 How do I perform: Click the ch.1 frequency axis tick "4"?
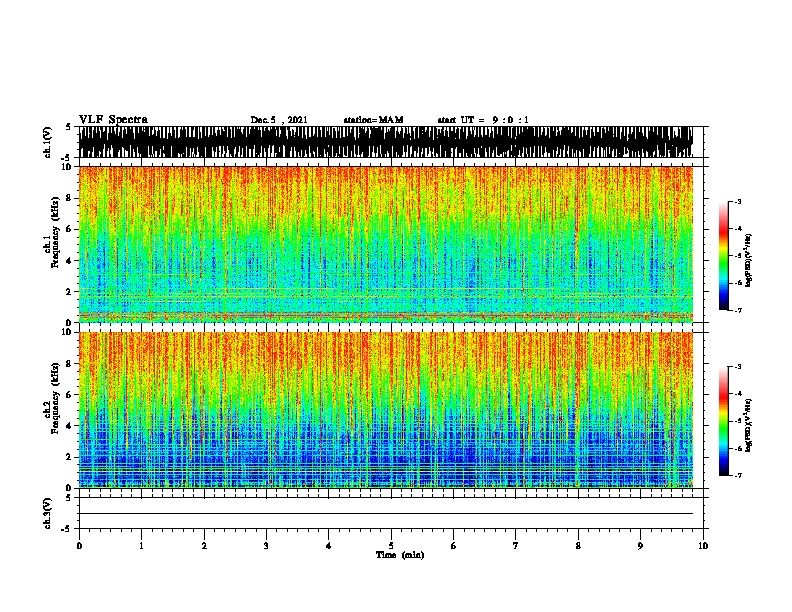(x=70, y=261)
